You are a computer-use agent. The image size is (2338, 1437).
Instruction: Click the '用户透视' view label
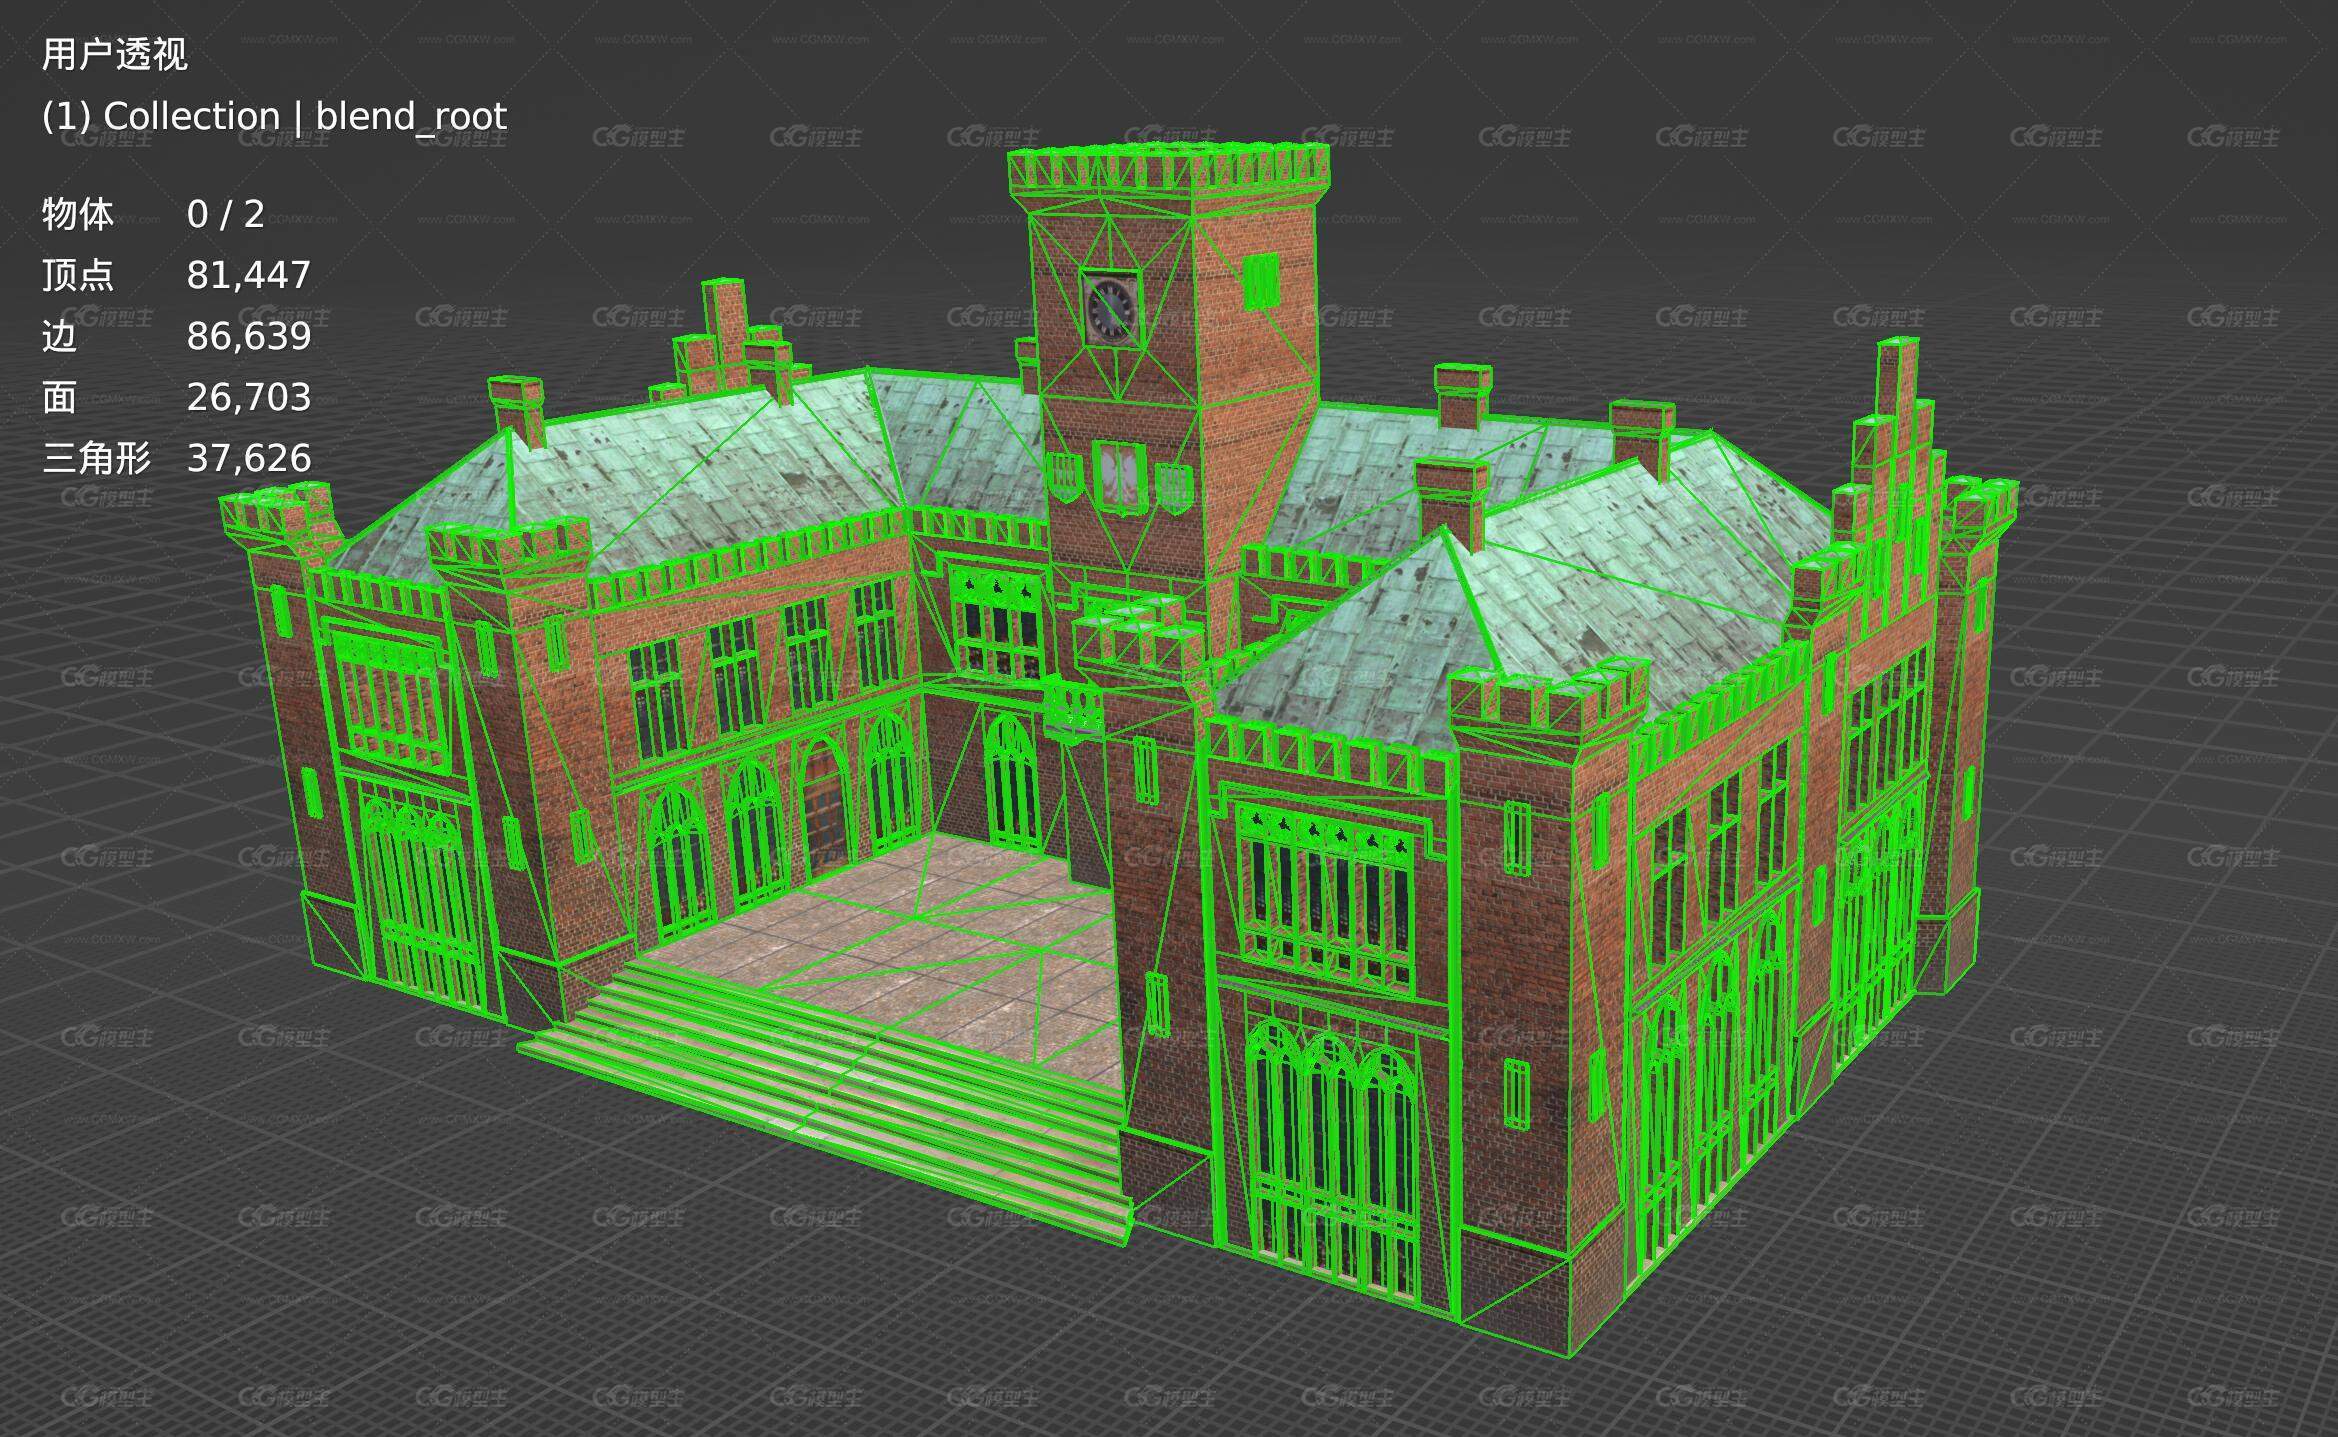pyautogui.click(x=114, y=54)
